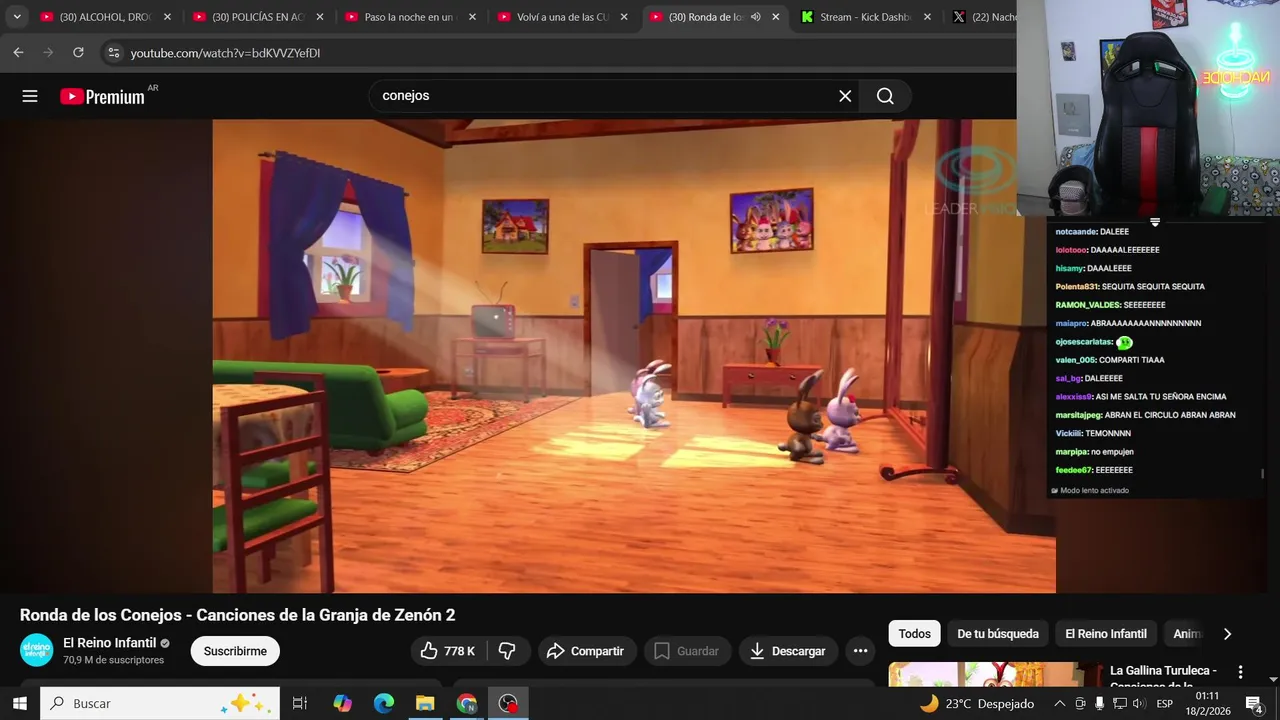Reload the page
1280x720 pixels.
(x=78, y=52)
